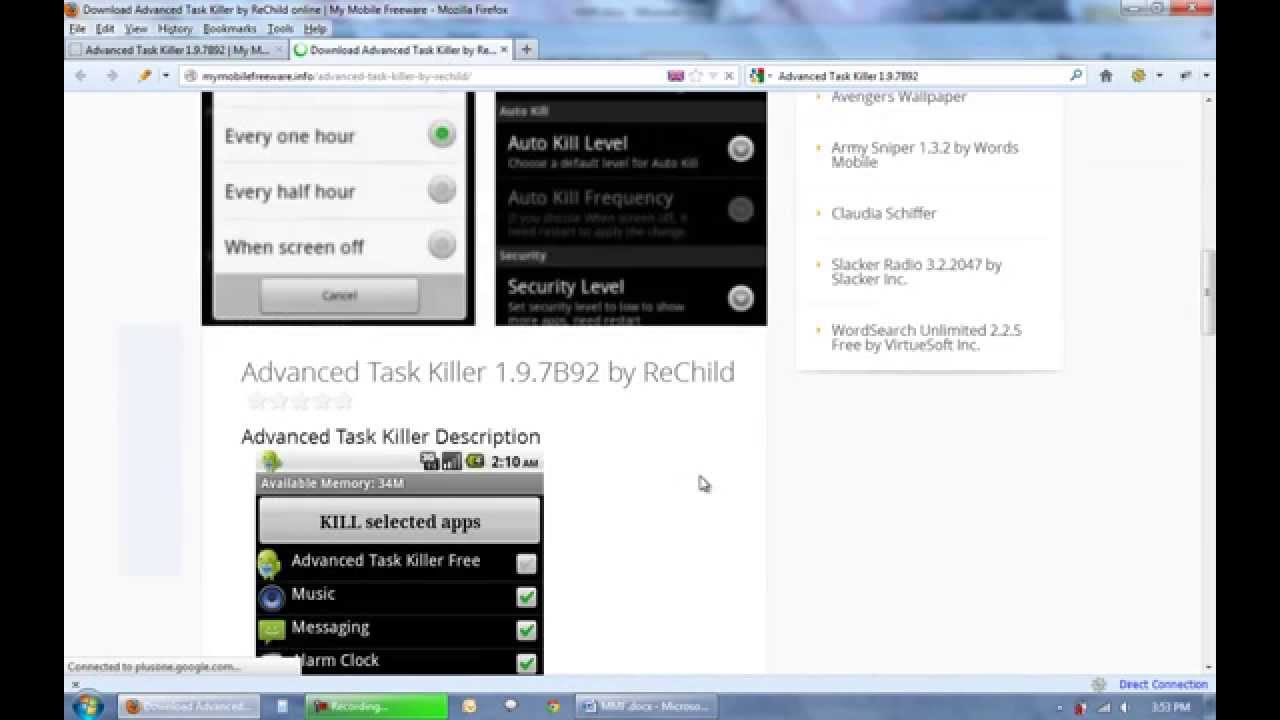
Task: Click the 'Advanced Task Killer 1.9.7B92 by ReChild' heading
Action: click(x=488, y=372)
